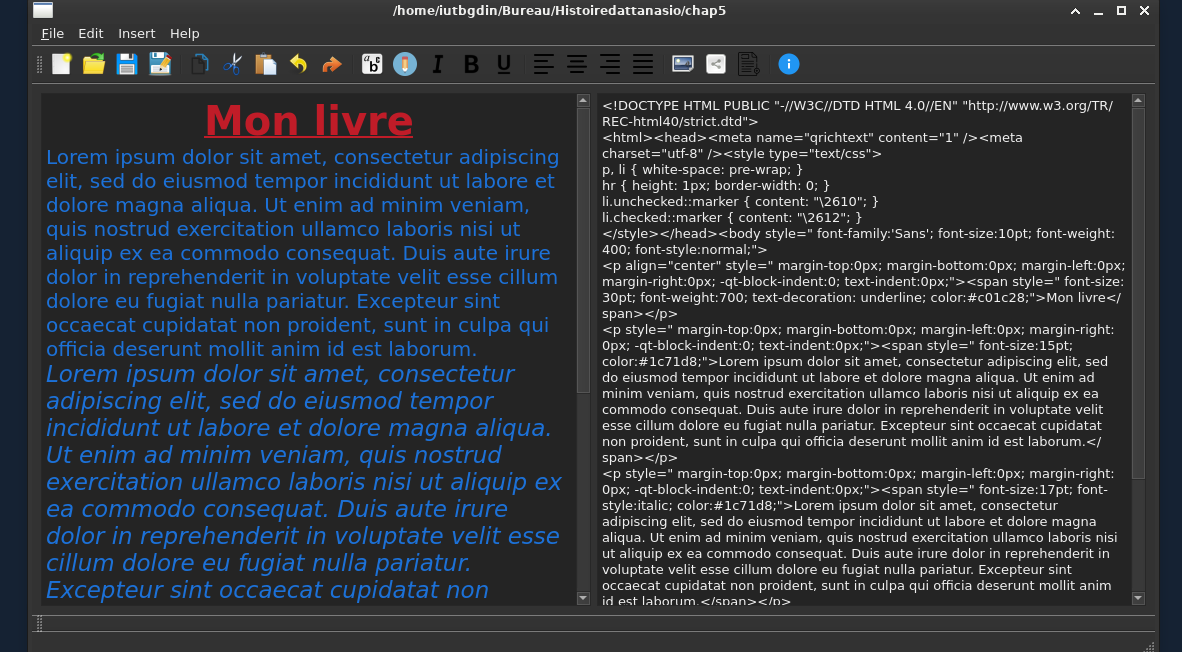This screenshot has height=652, width=1182.
Task: Open the Insert menu
Action: click(x=136, y=33)
